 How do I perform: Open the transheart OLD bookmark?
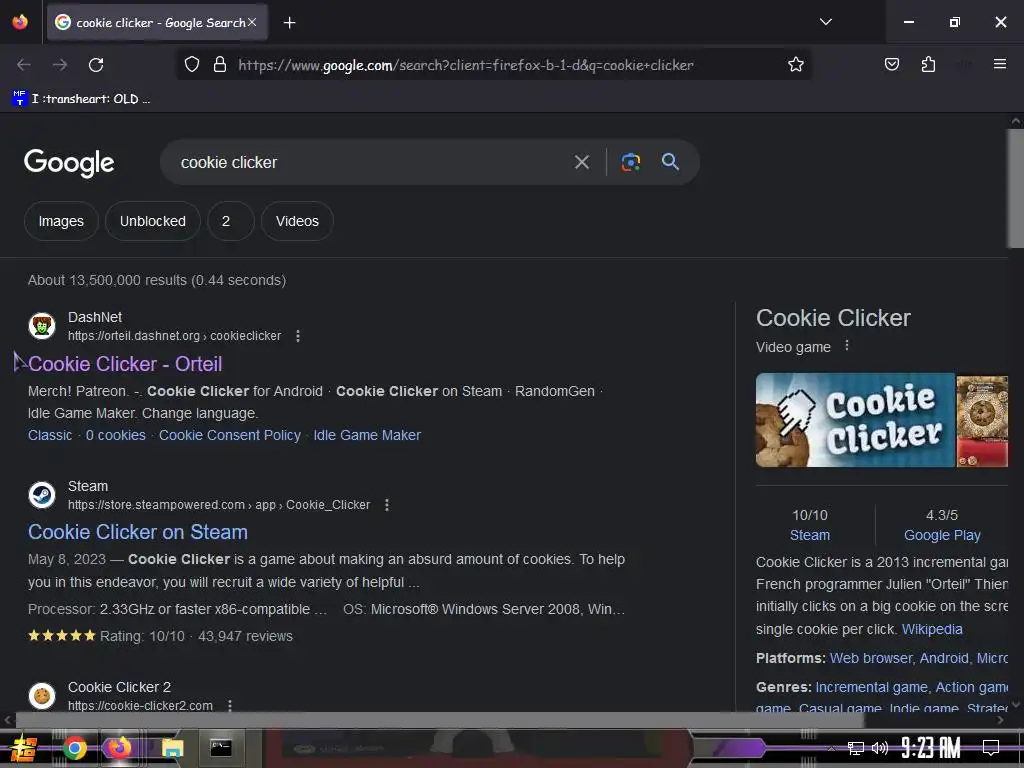pos(81,99)
